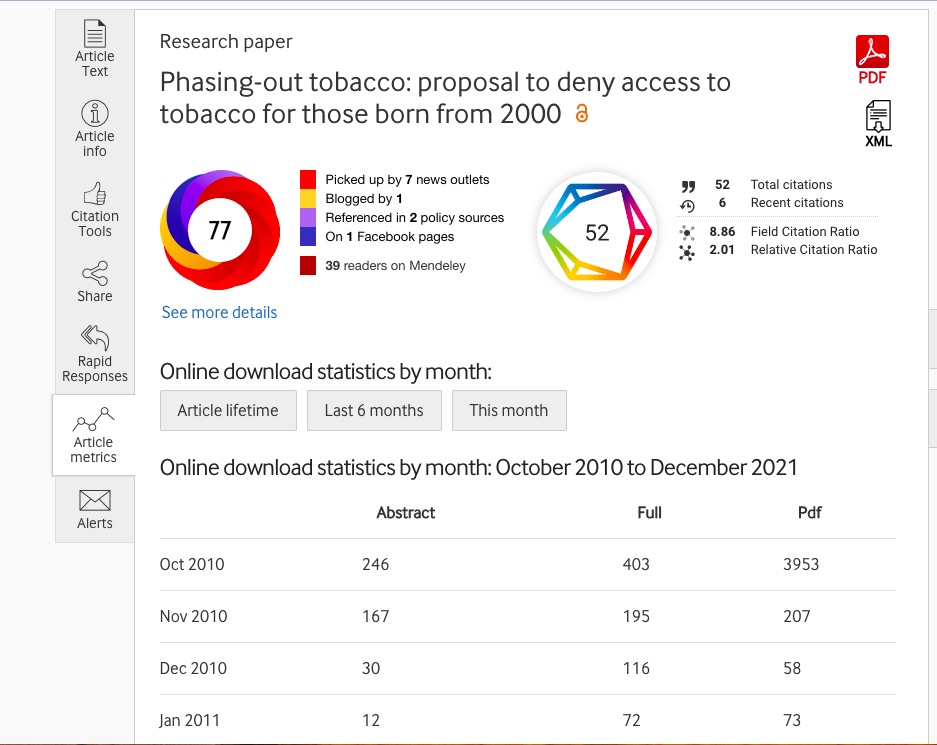Image resolution: width=937 pixels, height=745 pixels.
Task: Open the Article Text sidebar tab
Action: click(95, 48)
